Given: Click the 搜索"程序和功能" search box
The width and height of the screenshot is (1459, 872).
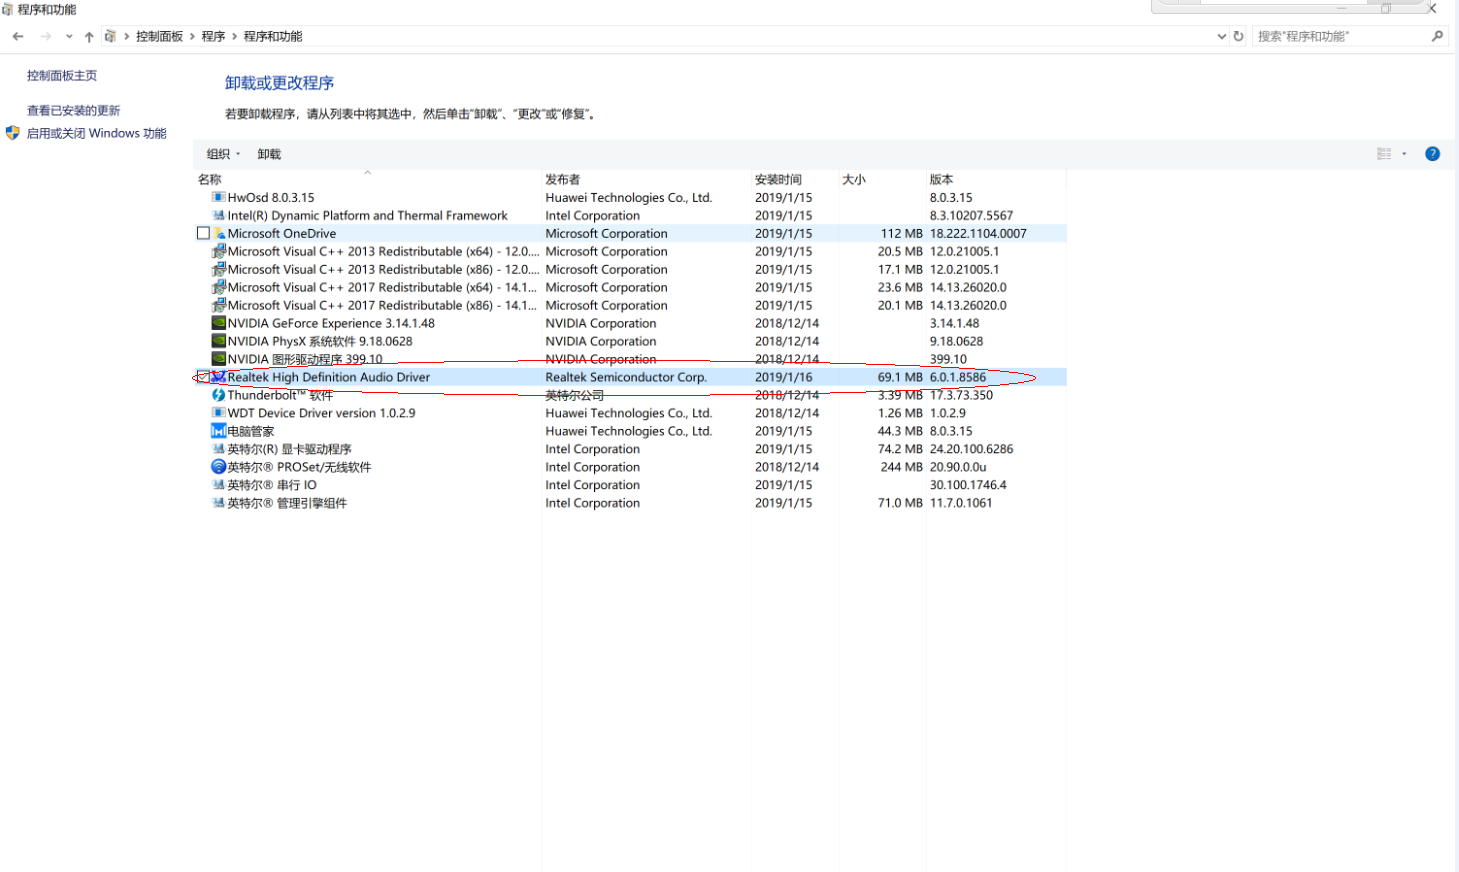Looking at the screenshot, I should (1340, 36).
